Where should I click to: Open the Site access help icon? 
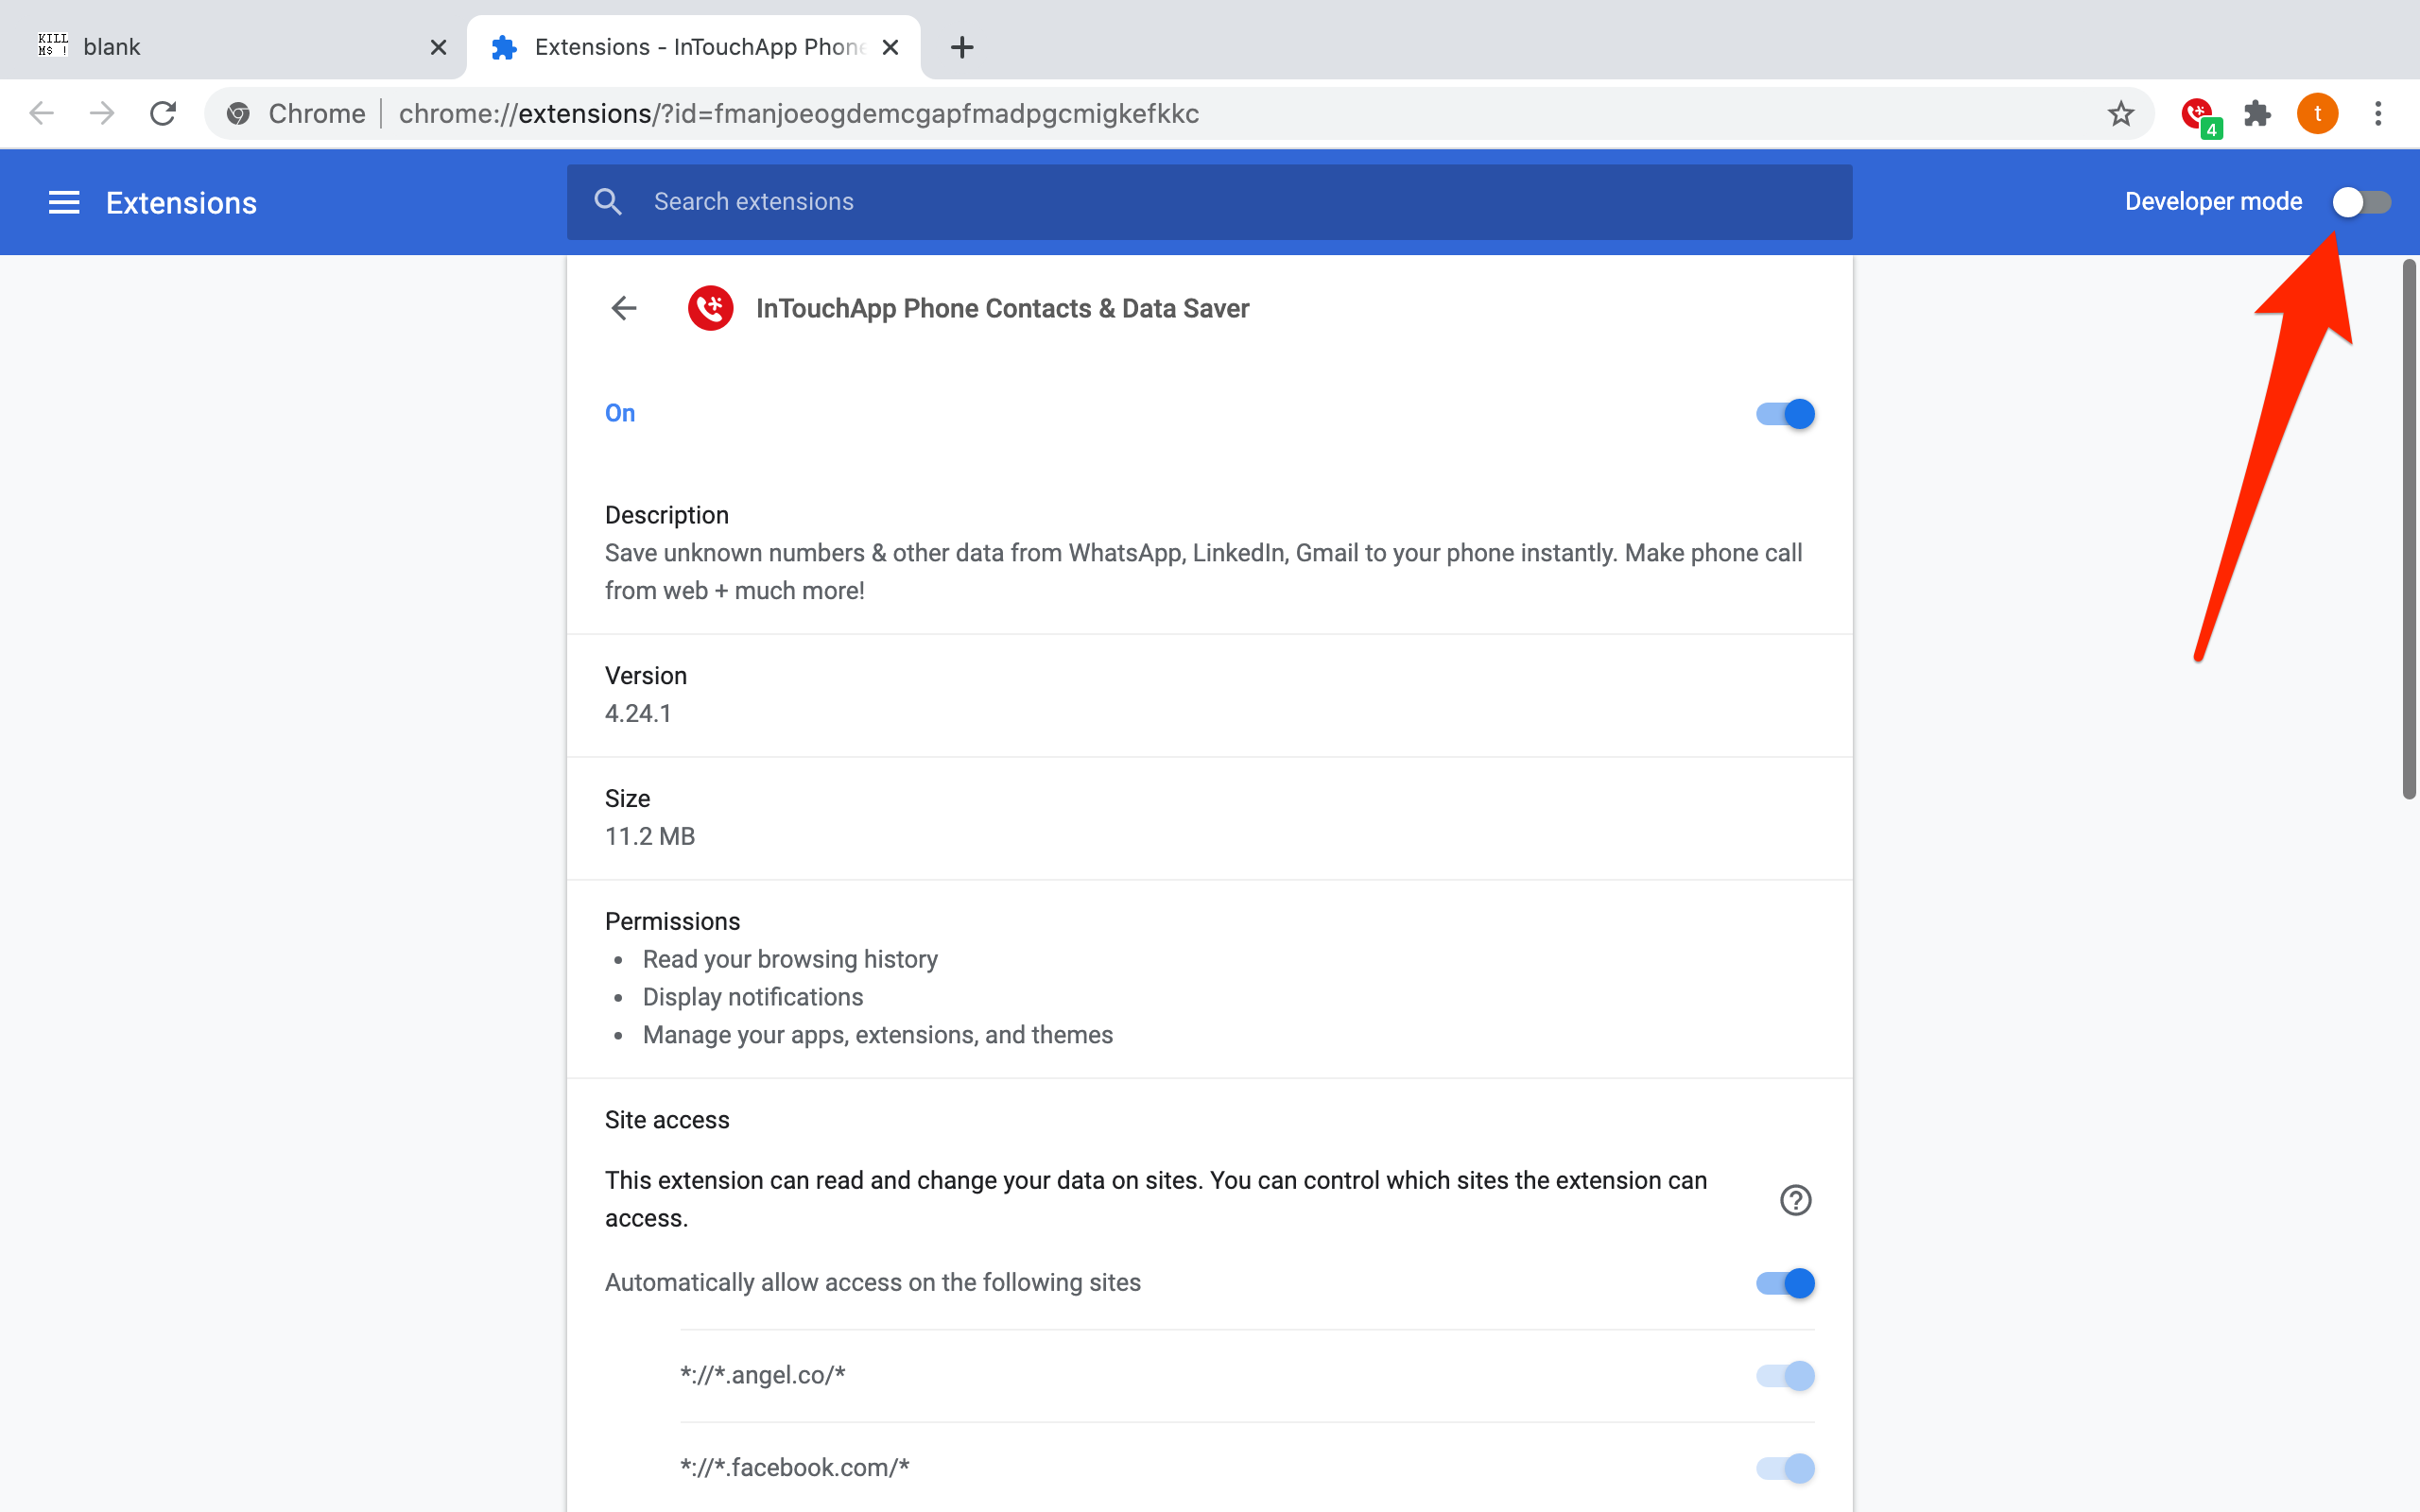(1795, 1199)
